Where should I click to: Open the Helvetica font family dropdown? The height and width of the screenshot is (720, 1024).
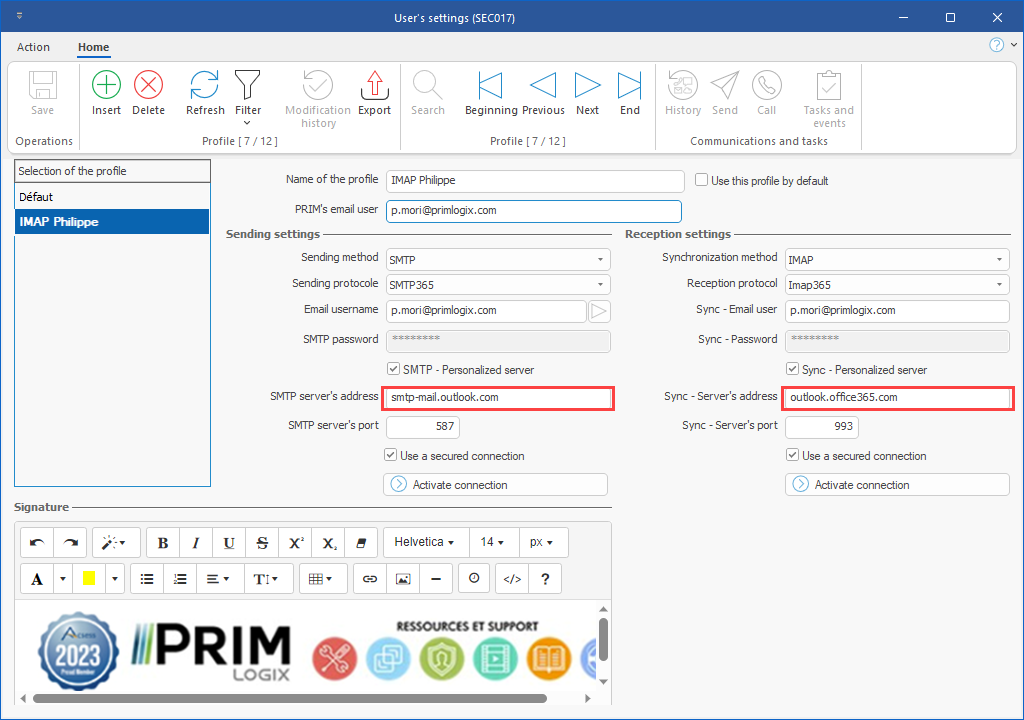click(x=424, y=542)
